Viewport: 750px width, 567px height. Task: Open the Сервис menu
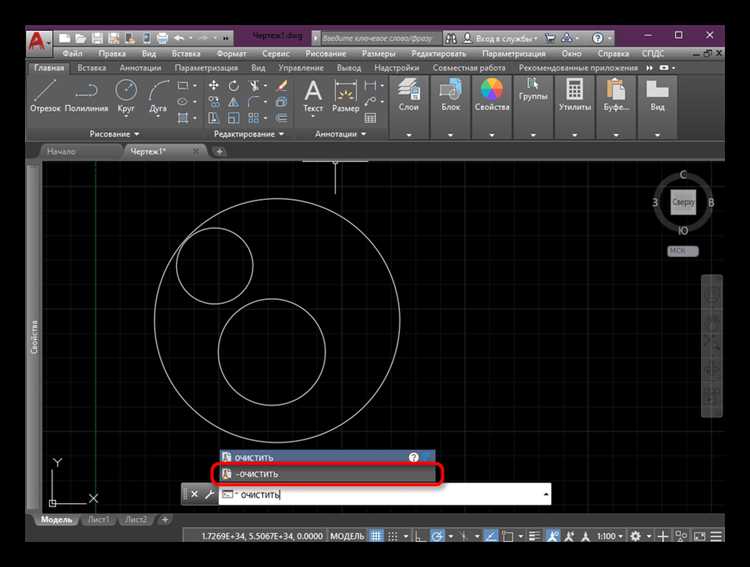coord(276,53)
